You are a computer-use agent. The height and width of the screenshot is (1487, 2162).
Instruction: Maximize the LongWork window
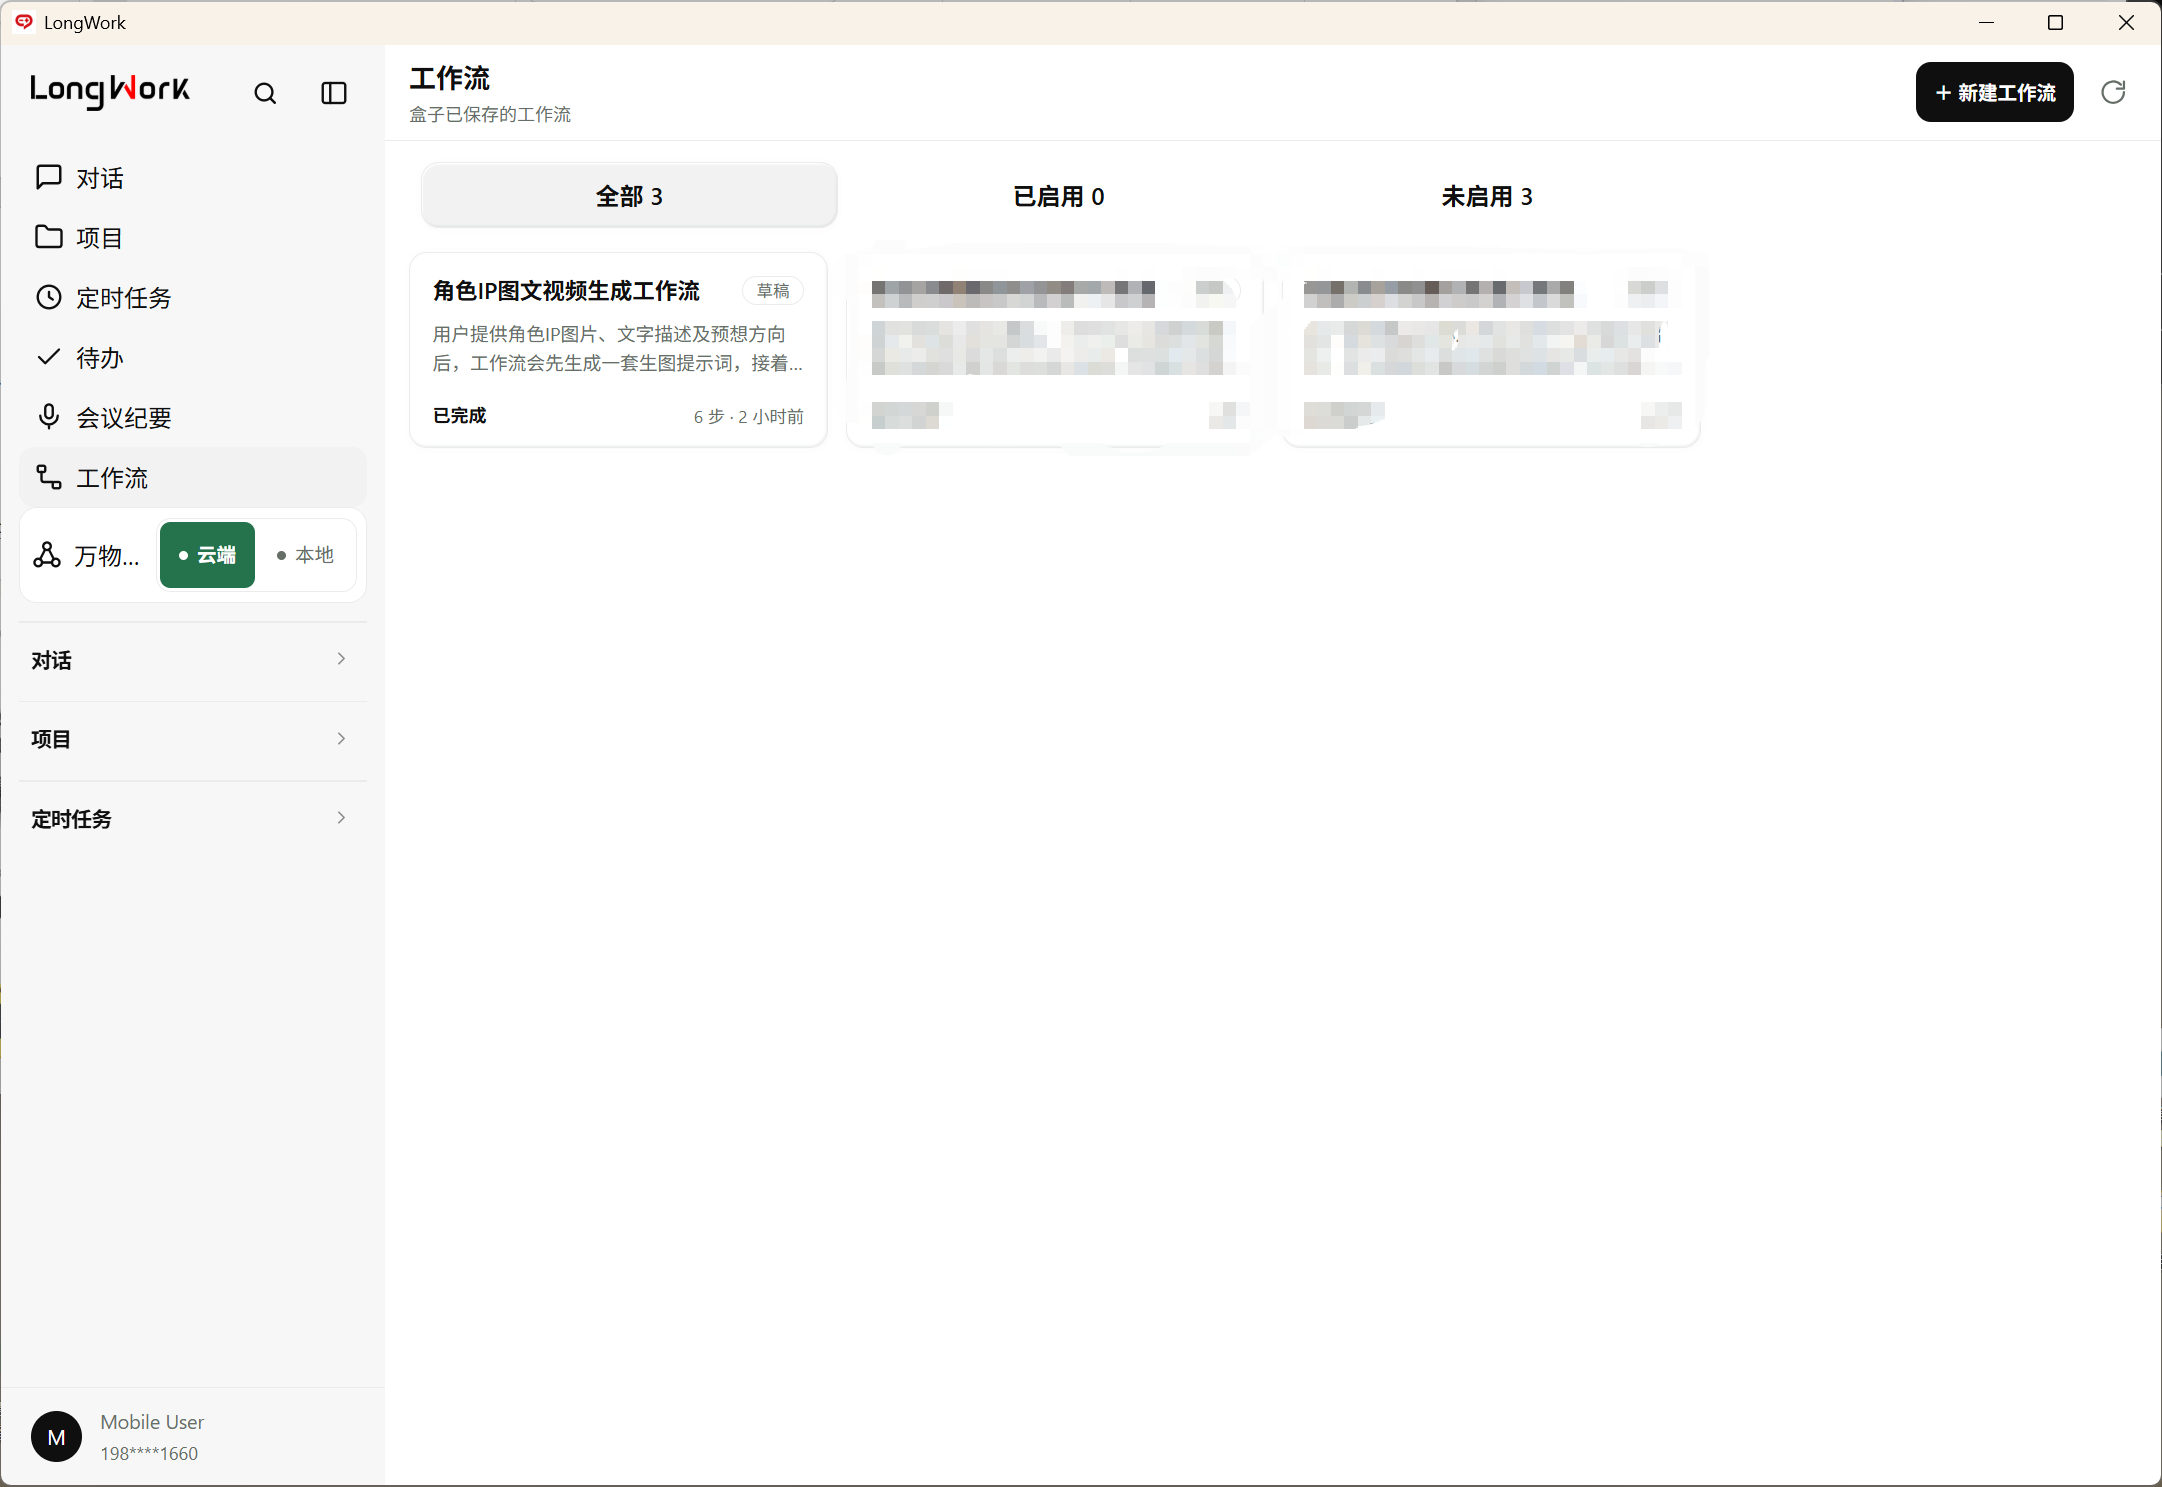2056,22
